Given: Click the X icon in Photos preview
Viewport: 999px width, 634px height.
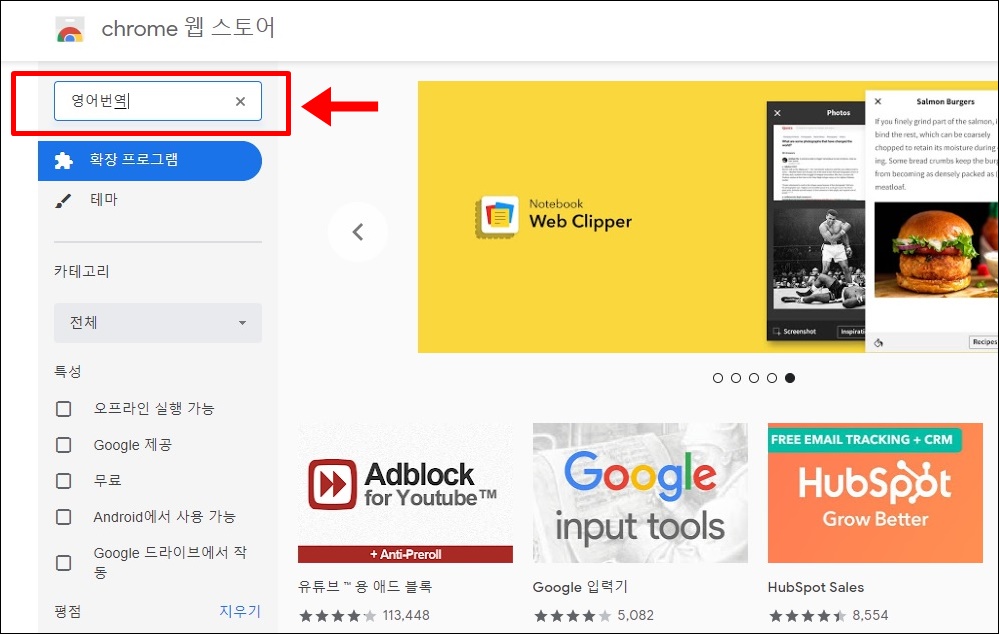Looking at the screenshot, I should click(777, 113).
